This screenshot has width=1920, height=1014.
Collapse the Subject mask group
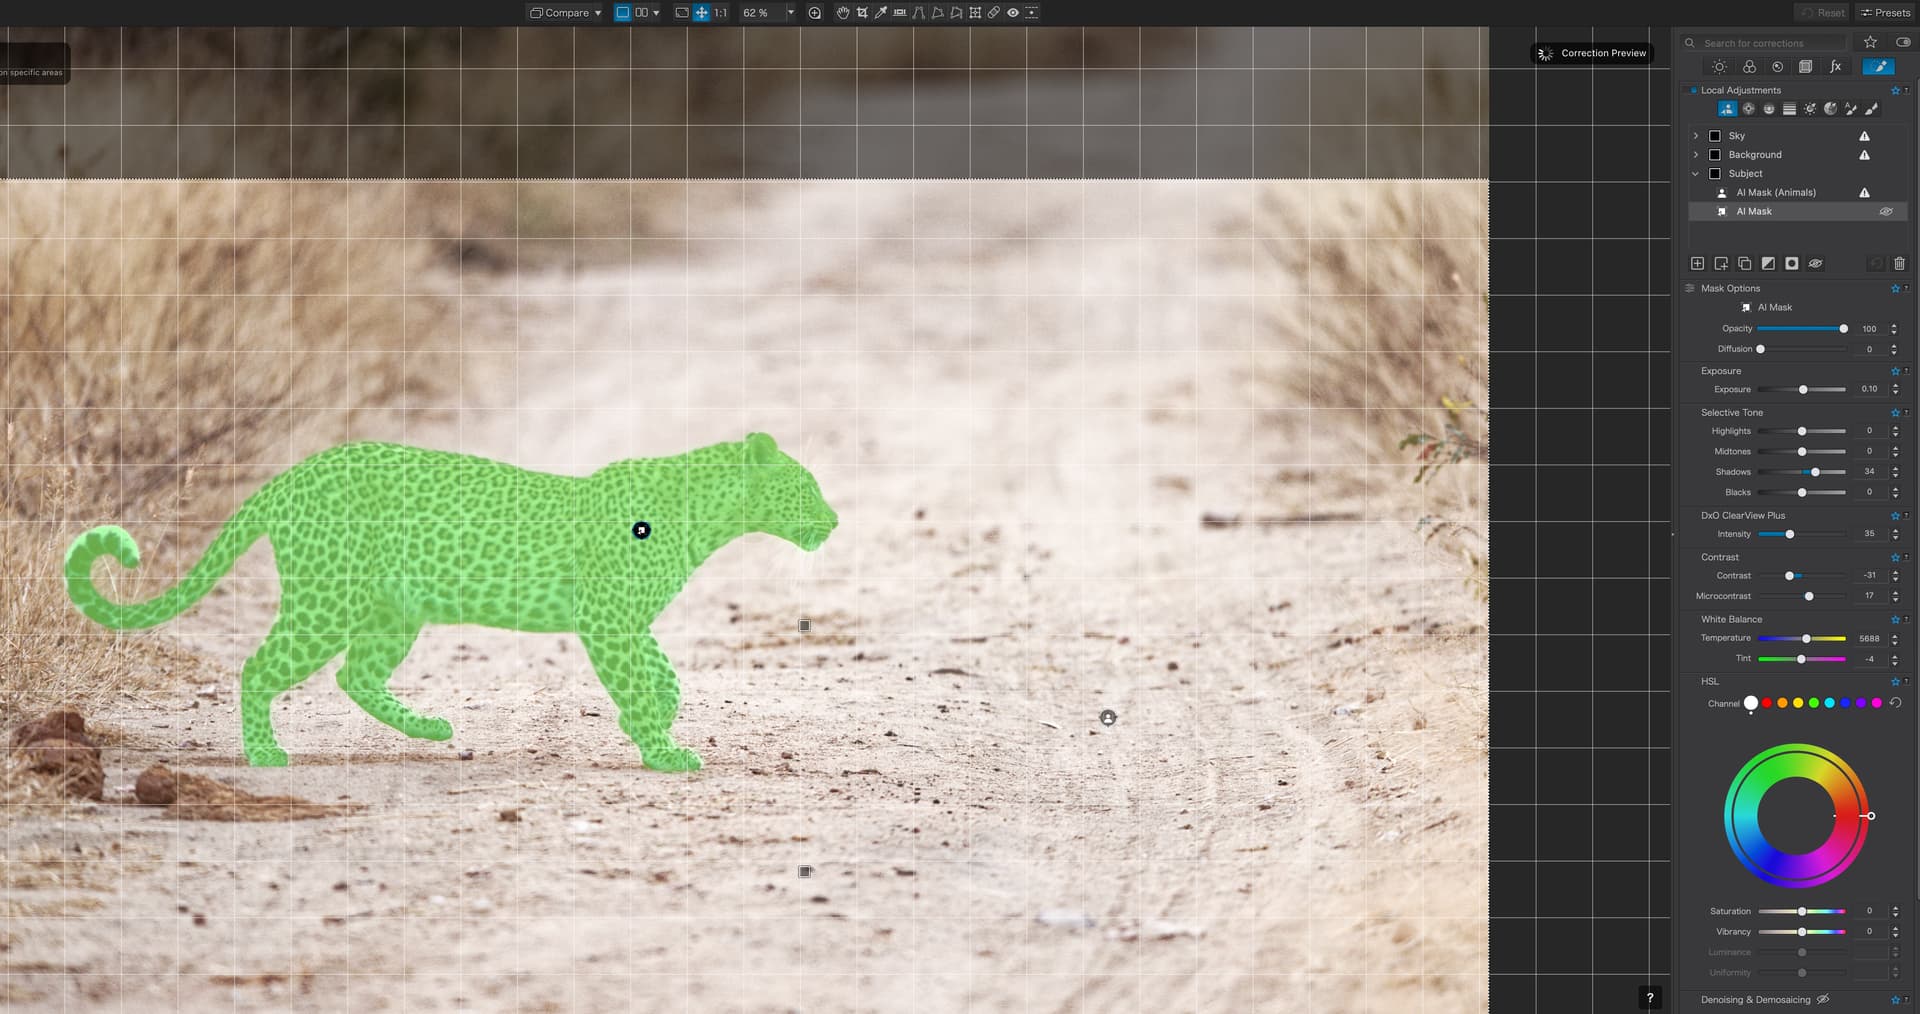tap(1696, 174)
